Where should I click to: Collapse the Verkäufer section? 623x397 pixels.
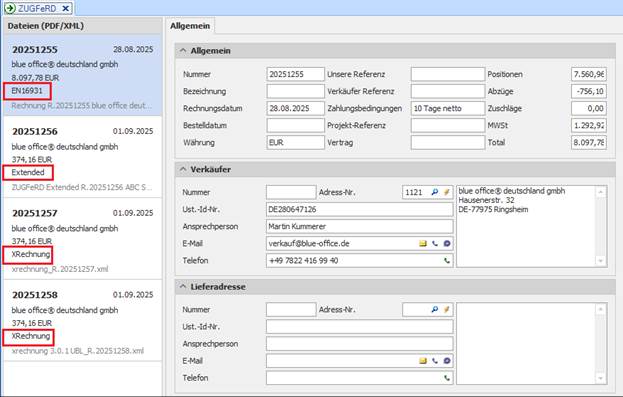(183, 169)
